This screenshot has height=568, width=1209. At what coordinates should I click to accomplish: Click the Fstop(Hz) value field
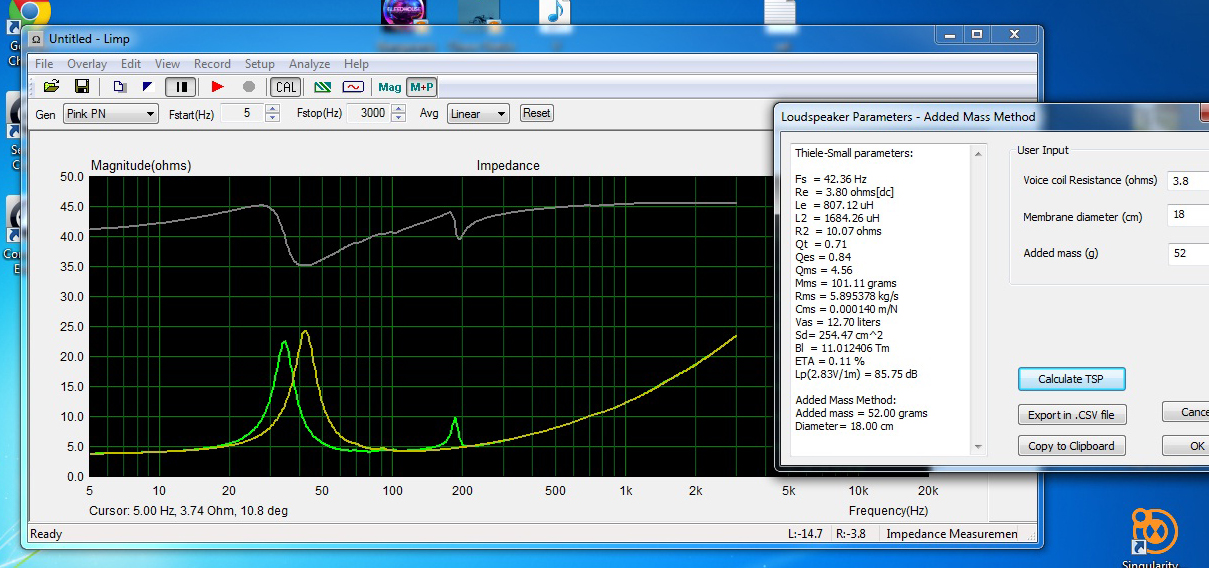(x=368, y=114)
